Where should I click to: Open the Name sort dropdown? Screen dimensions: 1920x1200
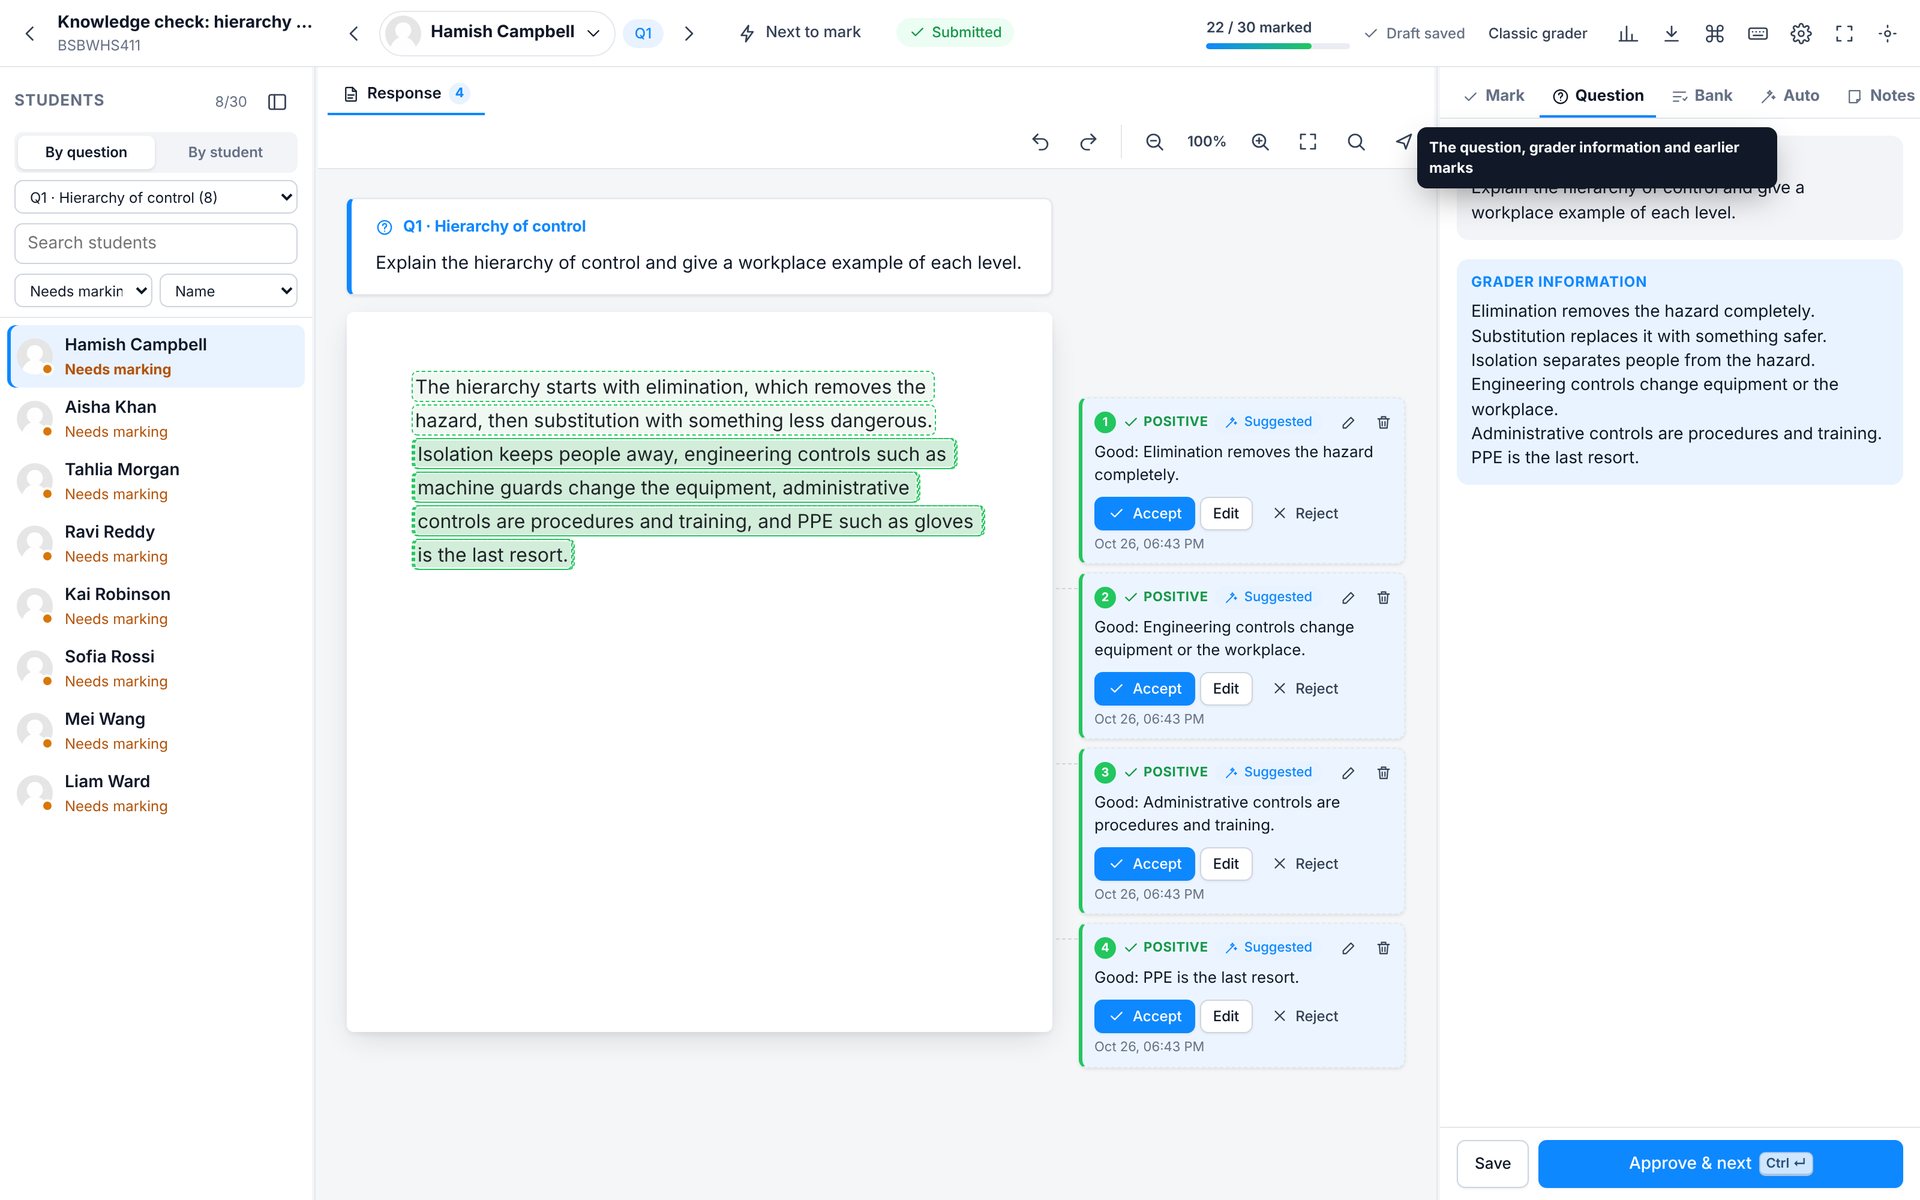click(228, 291)
